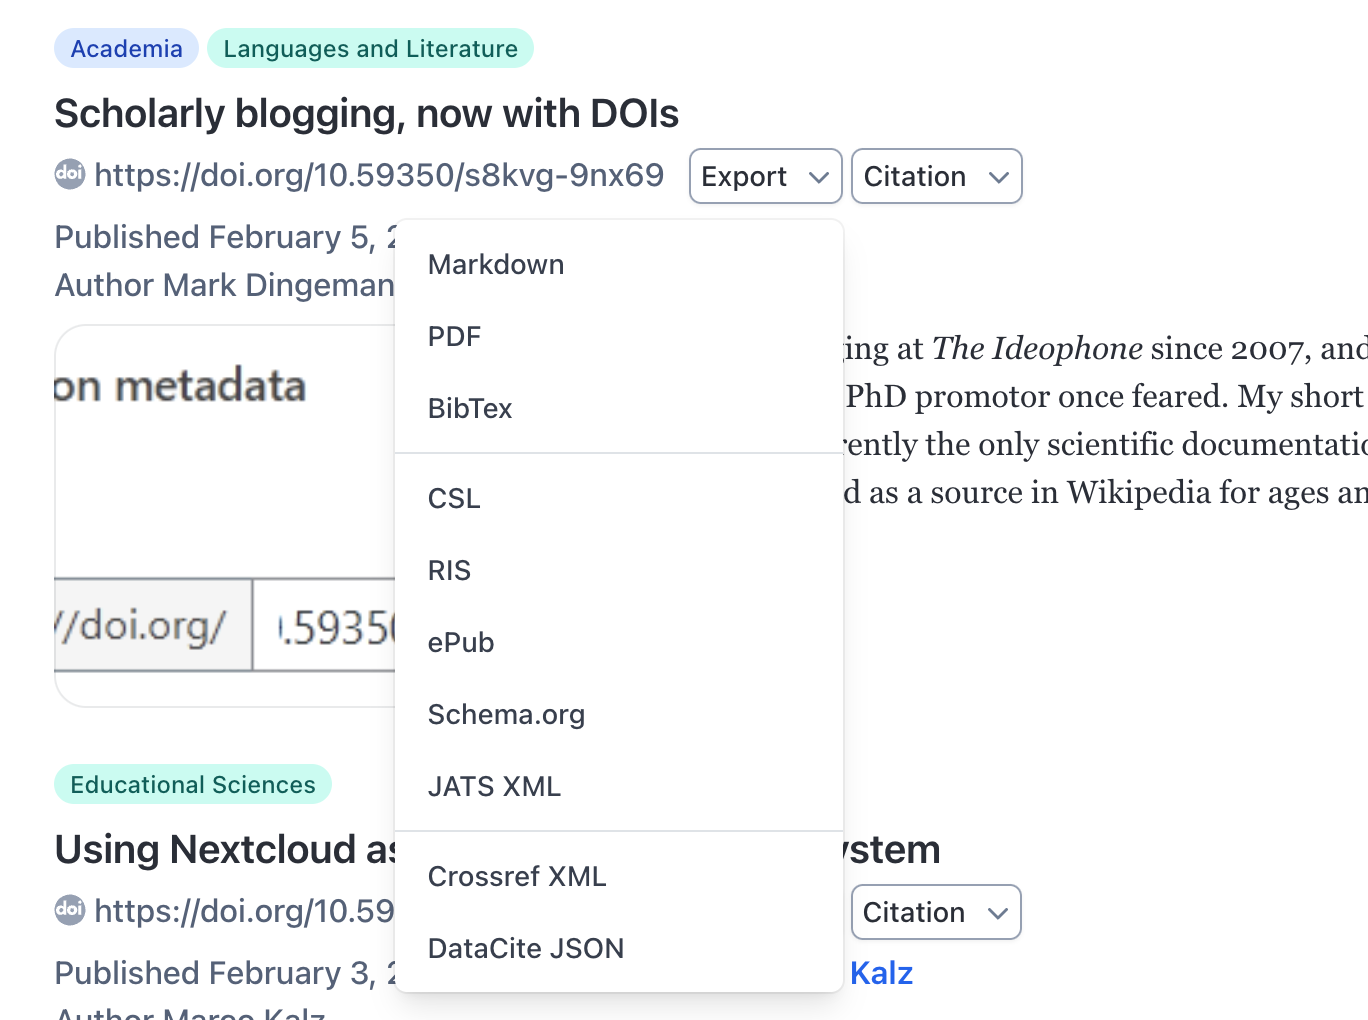Export as JATS XML
Screen dimensions: 1368x1020
pos(494,787)
